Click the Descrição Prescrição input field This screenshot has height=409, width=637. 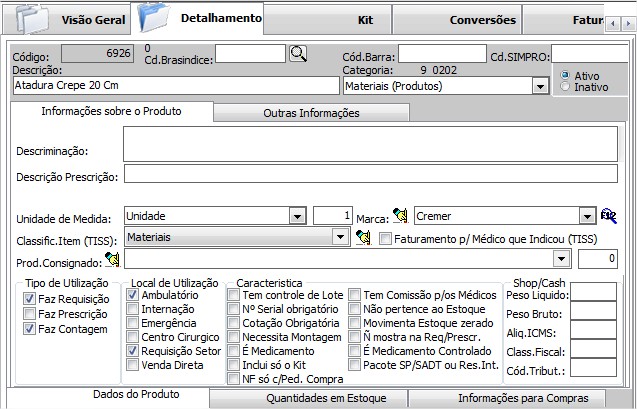click(370, 176)
